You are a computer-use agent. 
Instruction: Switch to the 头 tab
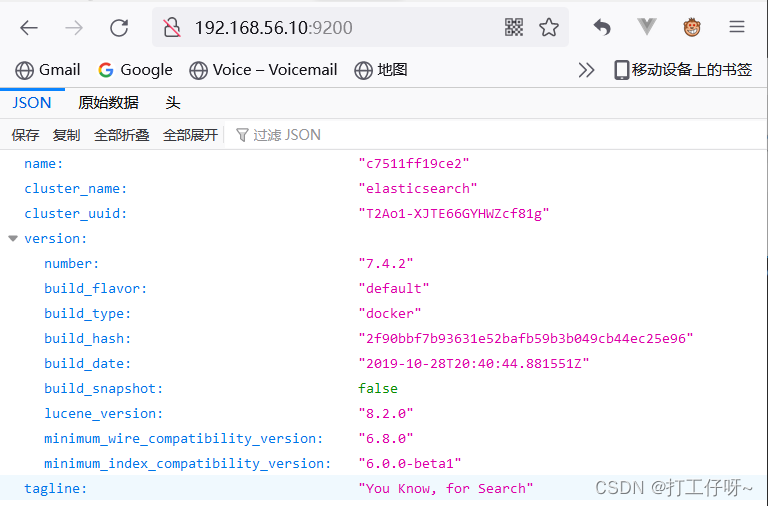click(x=173, y=103)
